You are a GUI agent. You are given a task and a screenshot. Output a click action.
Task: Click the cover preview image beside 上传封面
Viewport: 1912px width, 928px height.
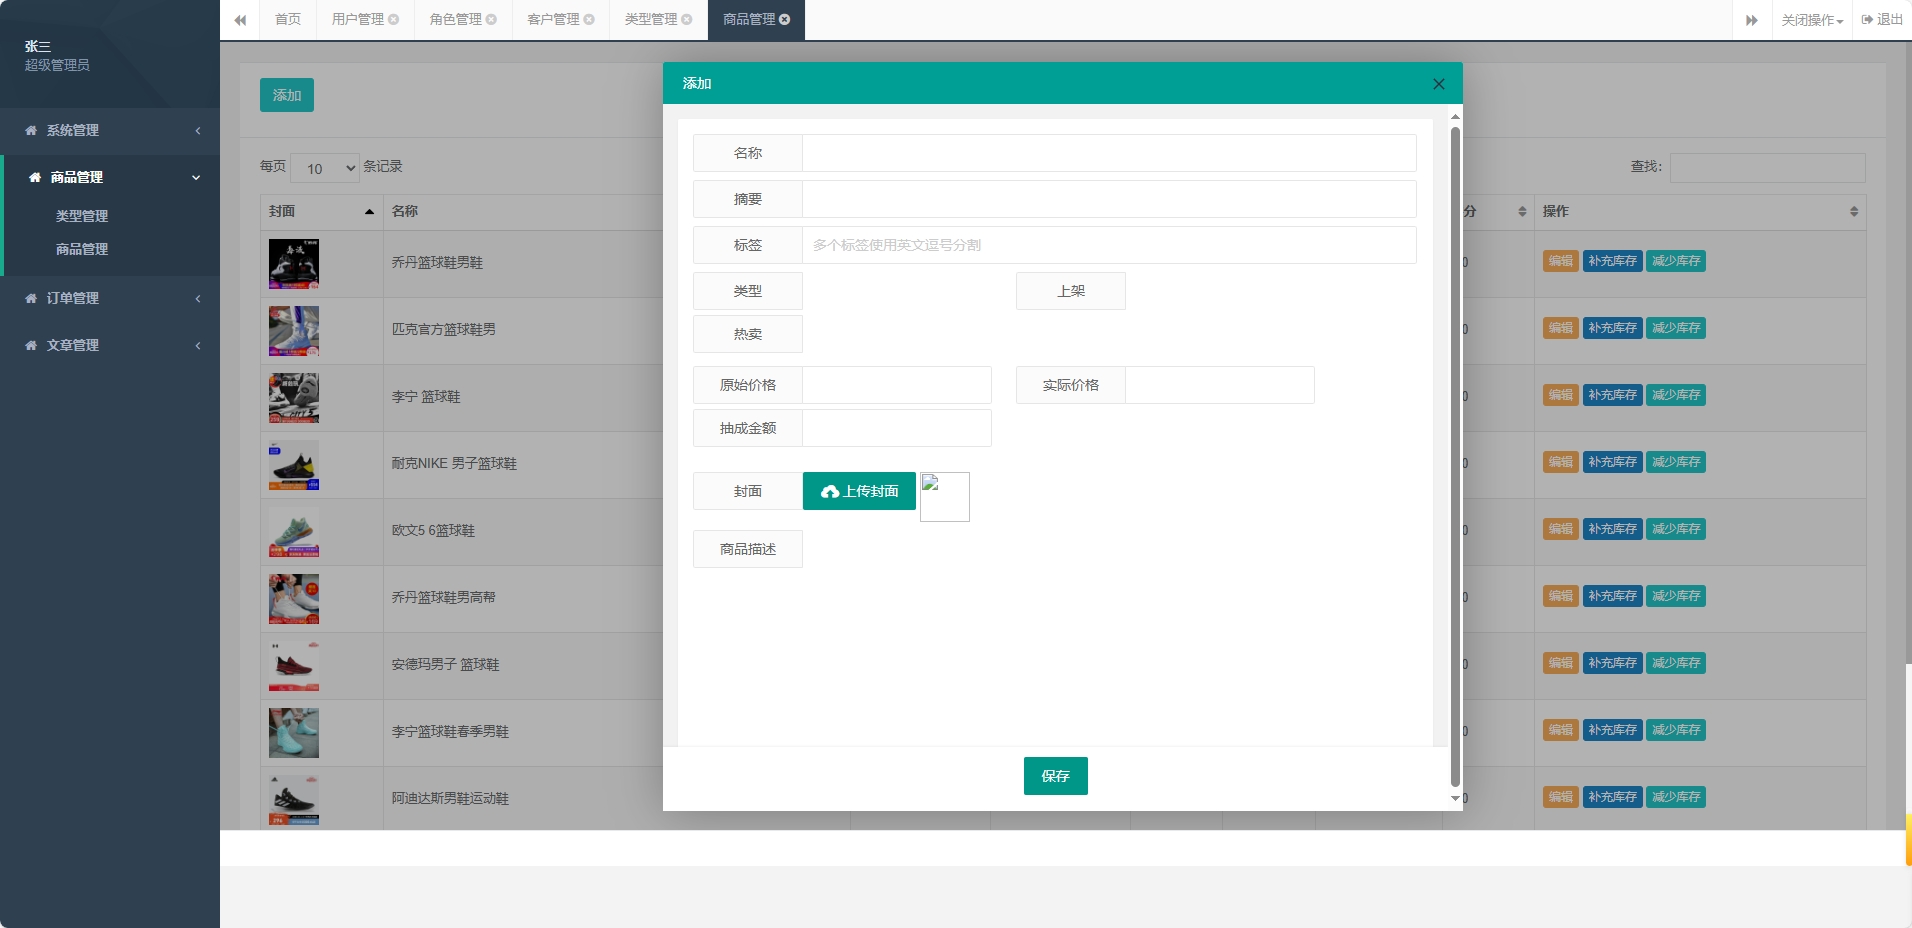[x=945, y=497]
